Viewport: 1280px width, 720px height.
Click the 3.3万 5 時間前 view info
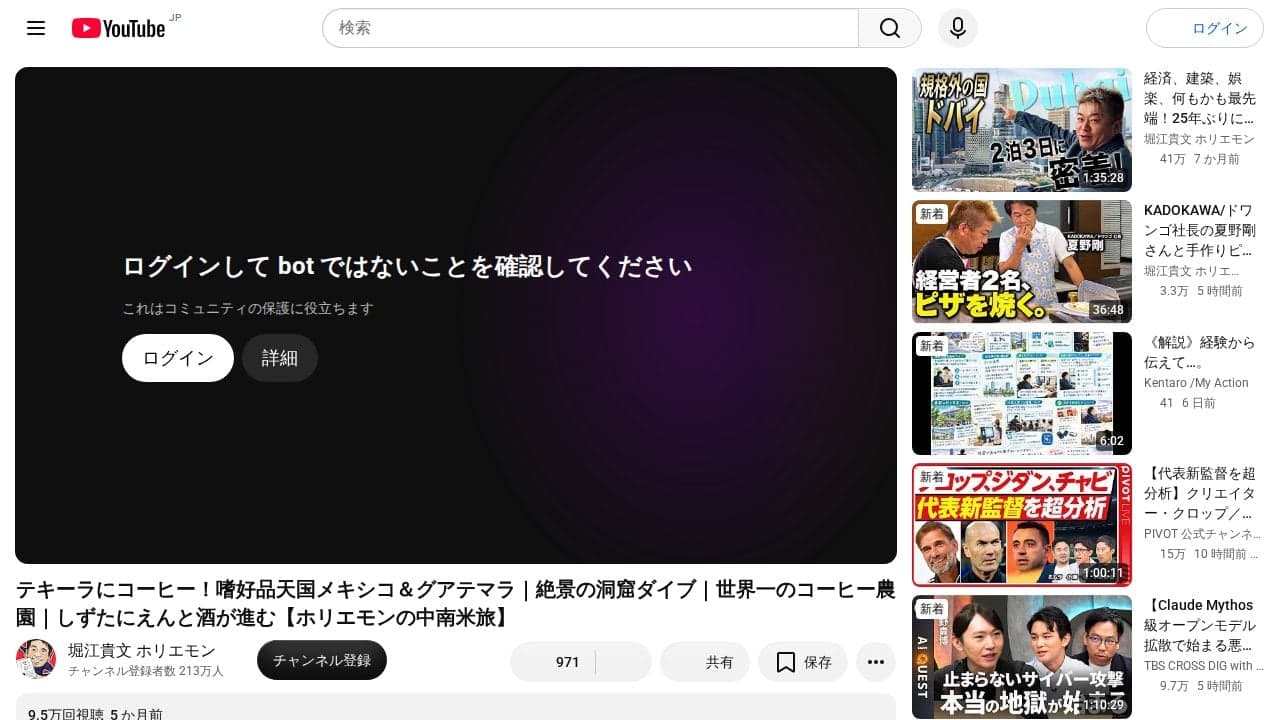point(1201,291)
